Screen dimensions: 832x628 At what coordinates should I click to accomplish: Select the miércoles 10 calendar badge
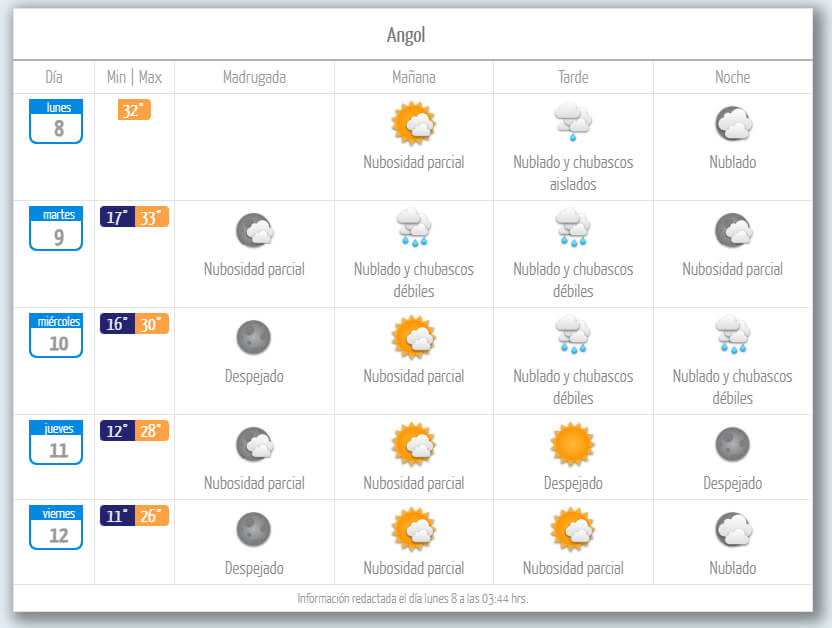[56, 335]
